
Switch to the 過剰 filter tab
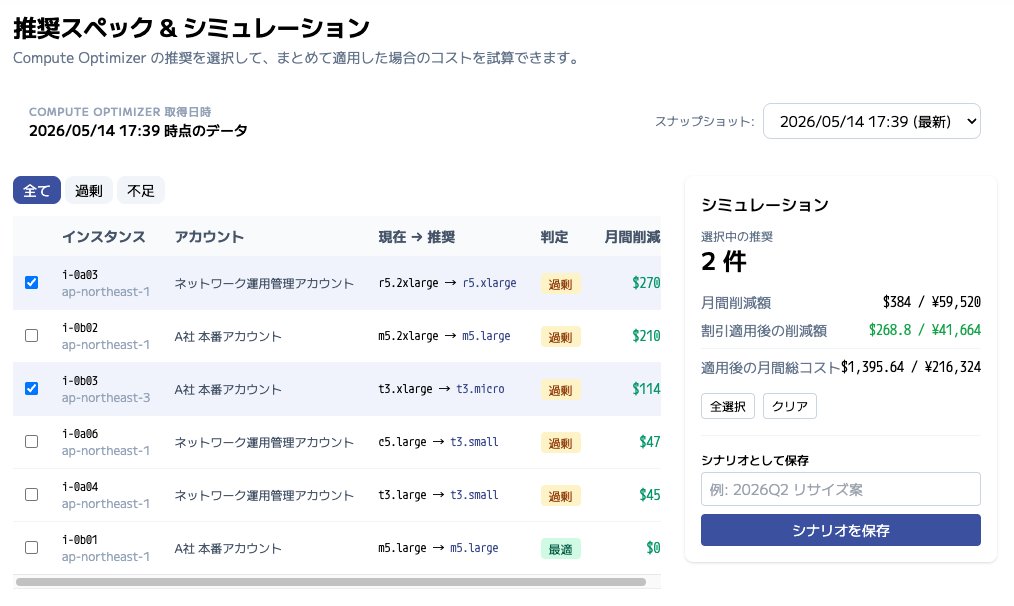[x=89, y=190]
